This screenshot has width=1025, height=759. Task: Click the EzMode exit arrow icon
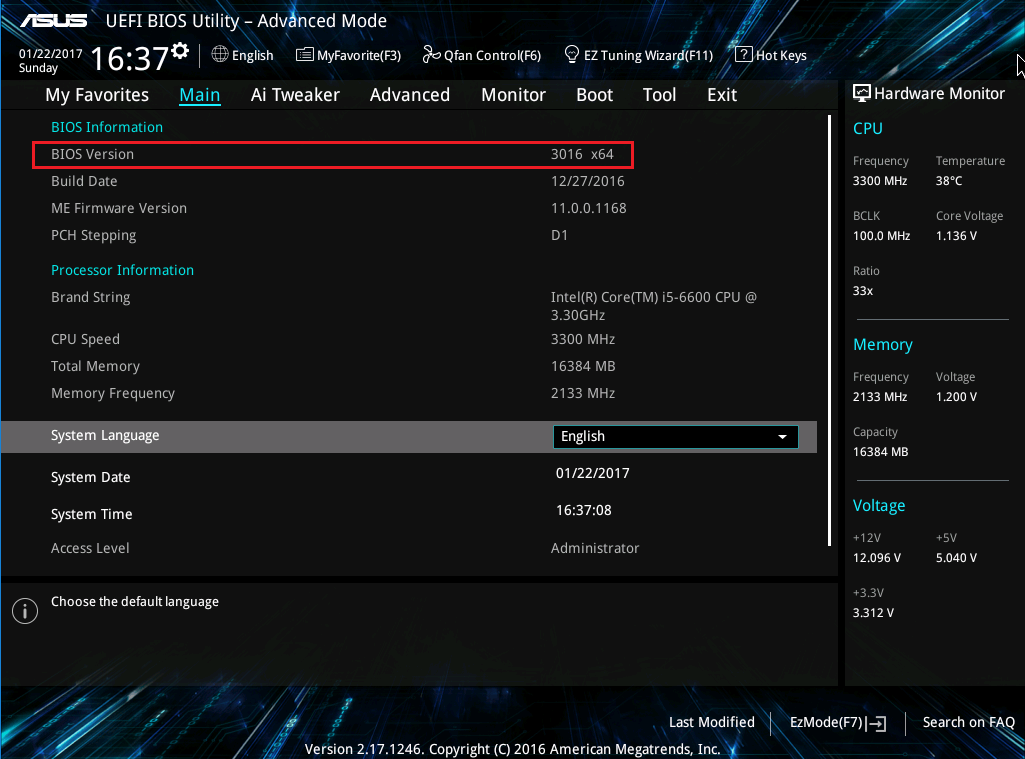point(876,723)
